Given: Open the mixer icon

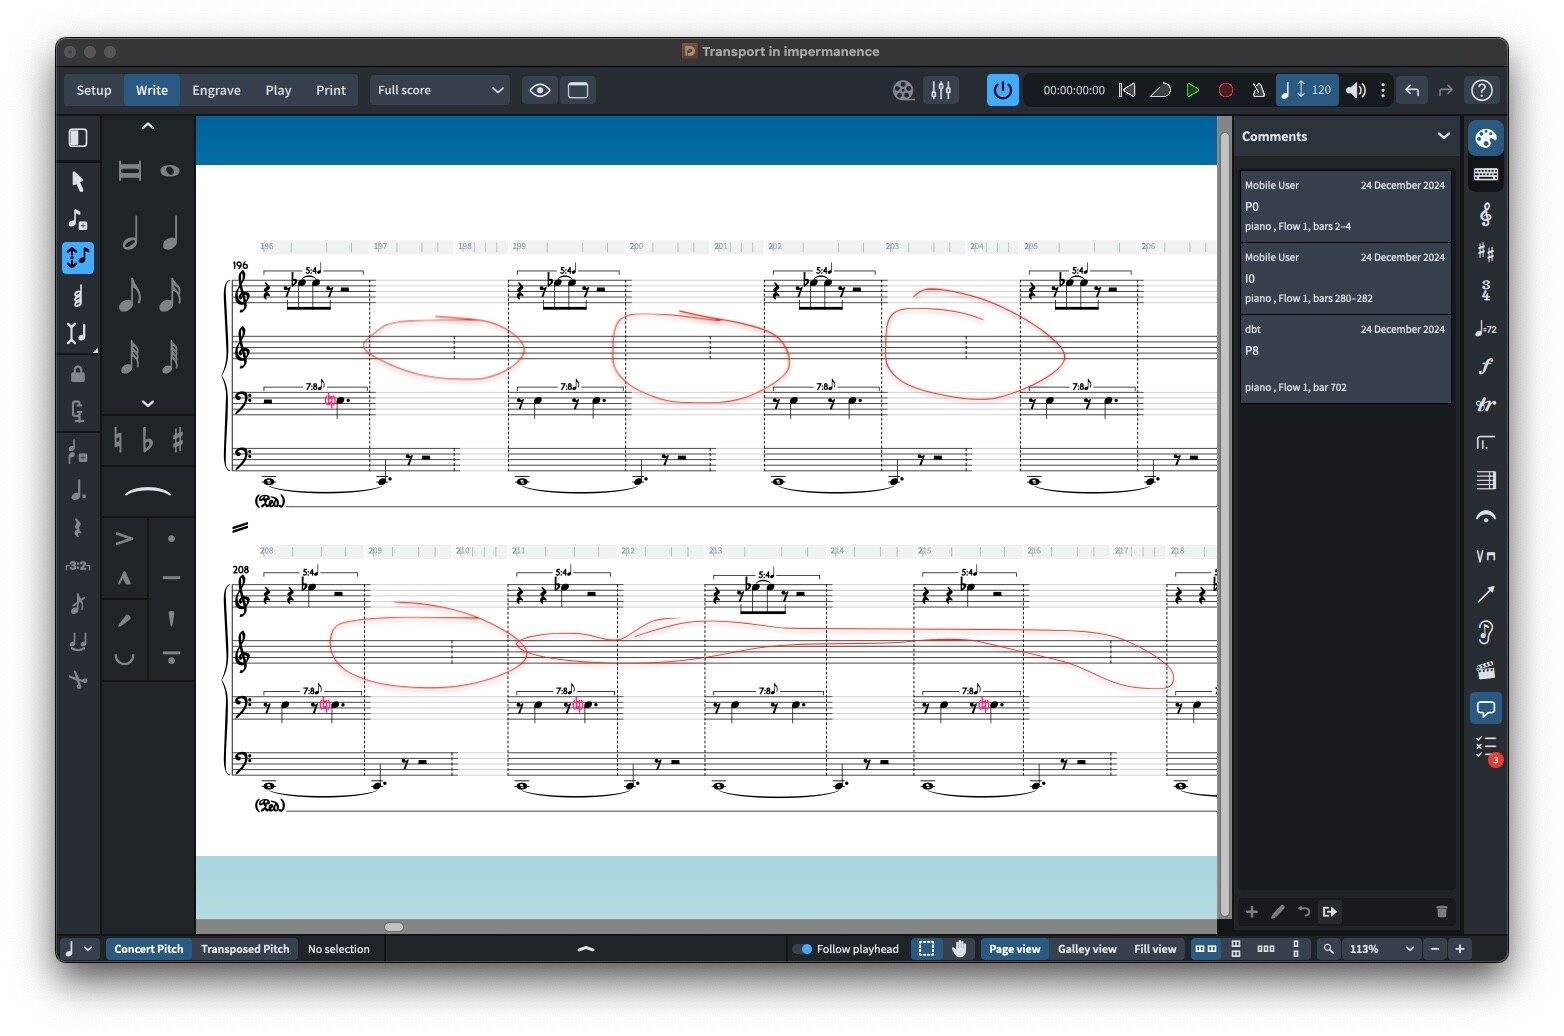Looking at the screenshot, I should (941, 90).
